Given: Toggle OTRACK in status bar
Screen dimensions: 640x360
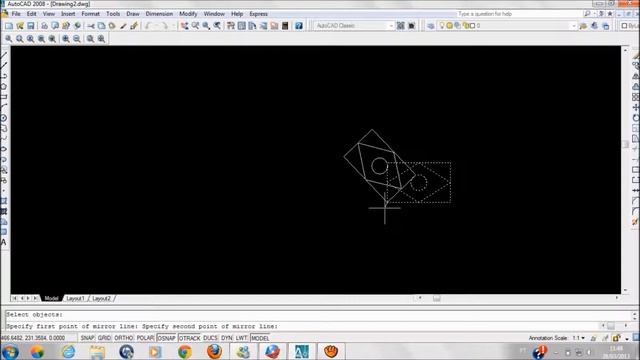Looking at the screenshot, I should click(189, 338).
